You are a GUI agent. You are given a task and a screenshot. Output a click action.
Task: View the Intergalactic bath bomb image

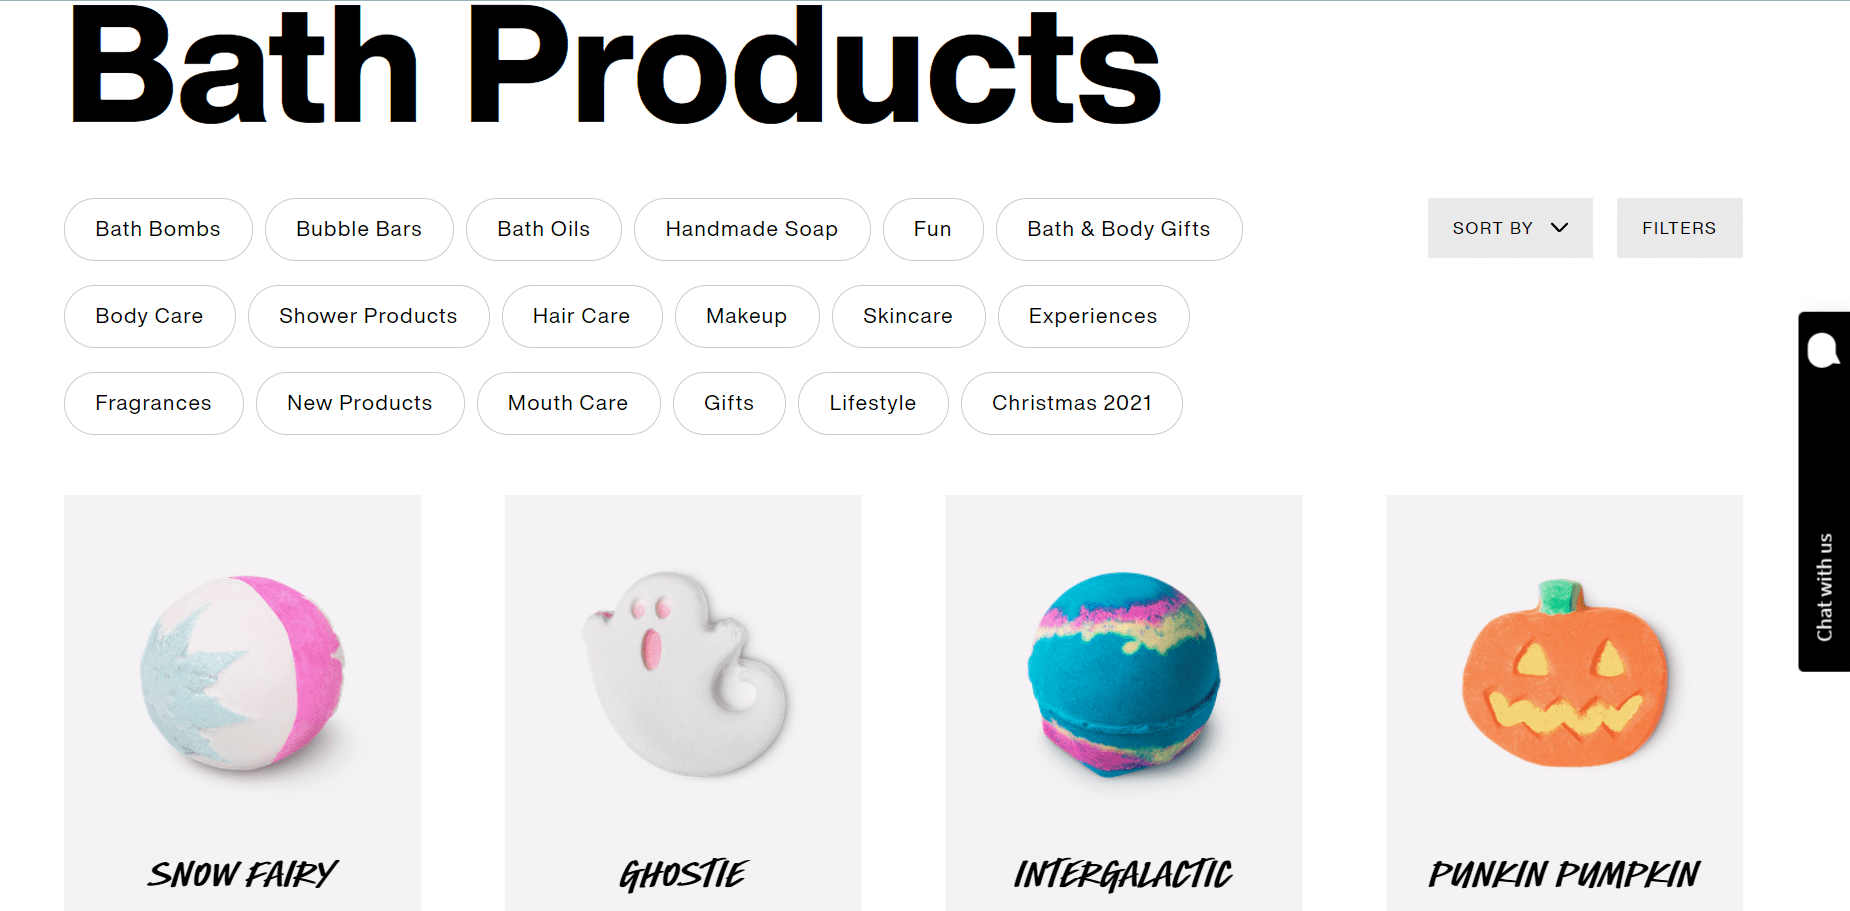(x=1124, y=674)
